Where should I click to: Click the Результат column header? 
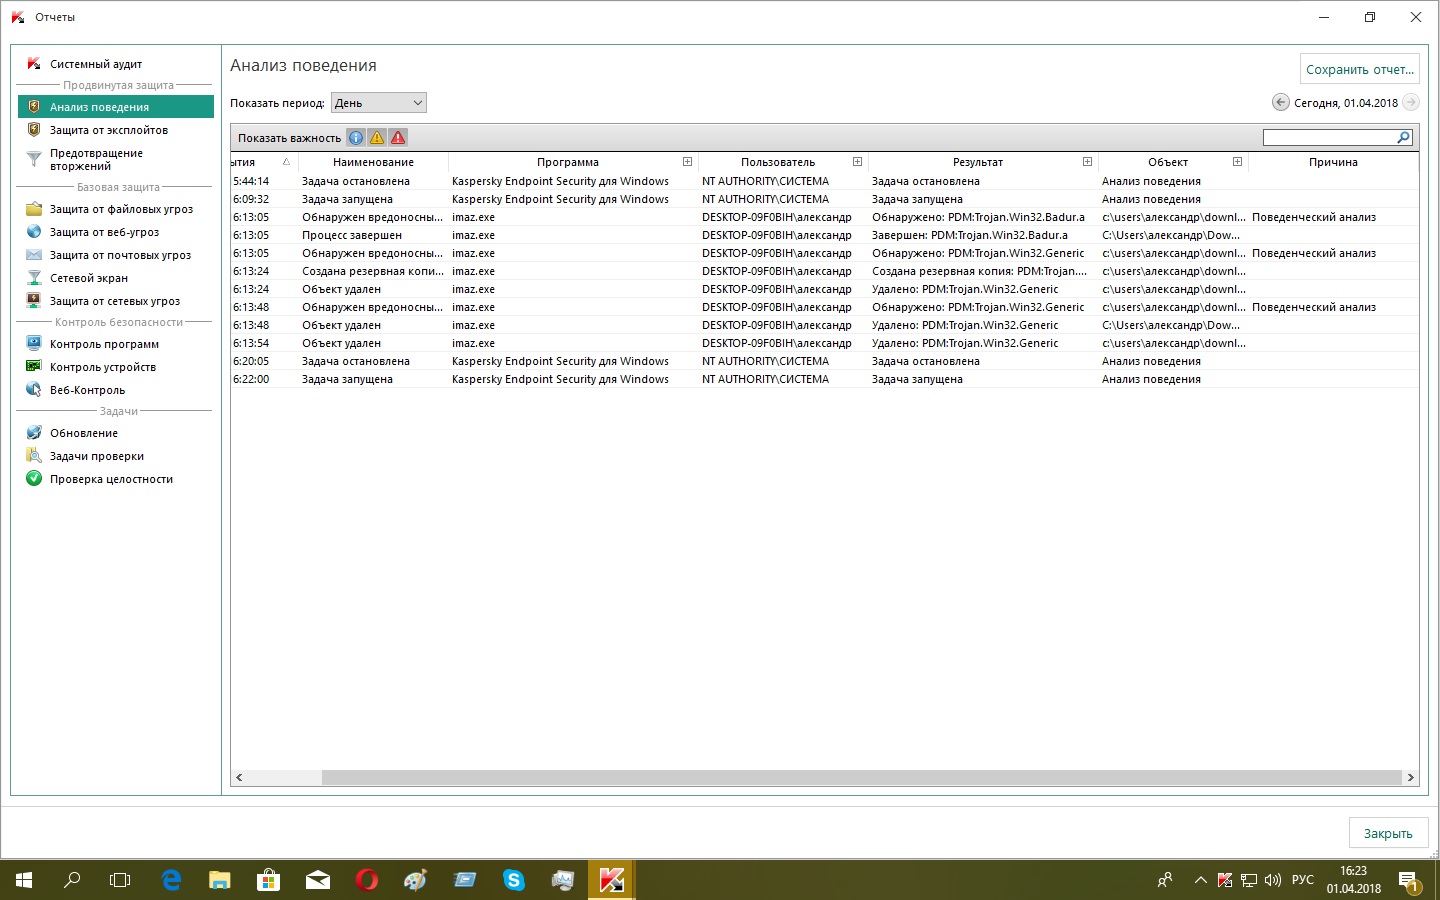pos(977,162)
